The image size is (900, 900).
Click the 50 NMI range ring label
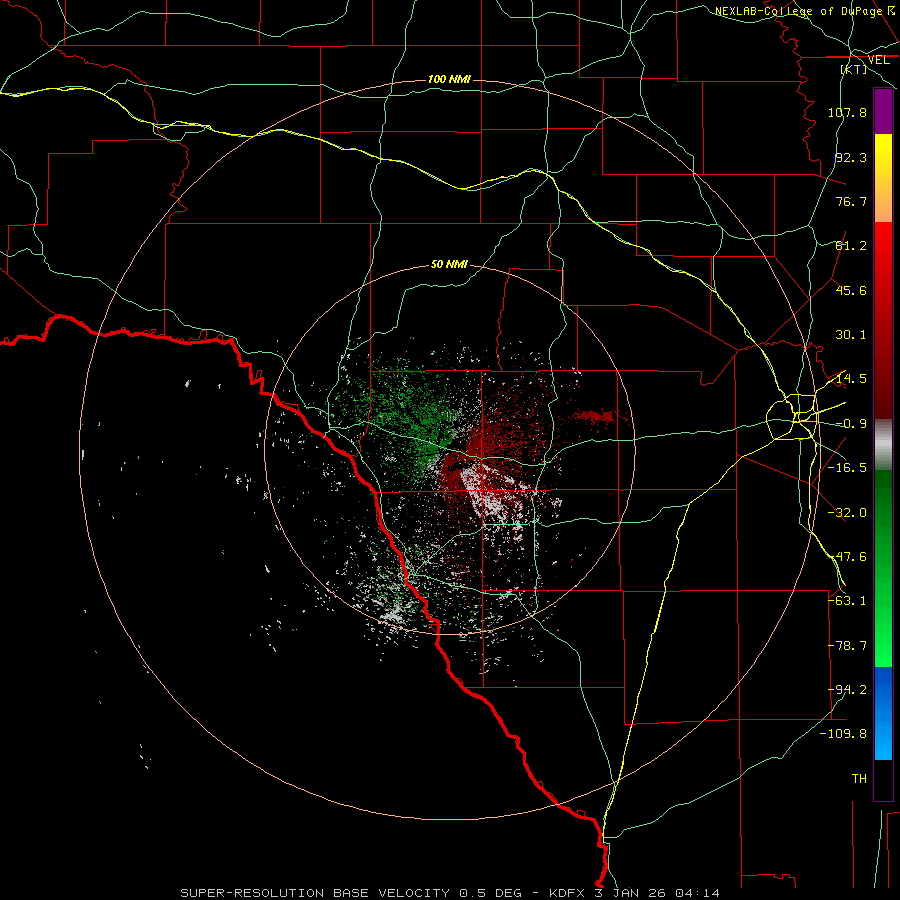coord(449,265)
